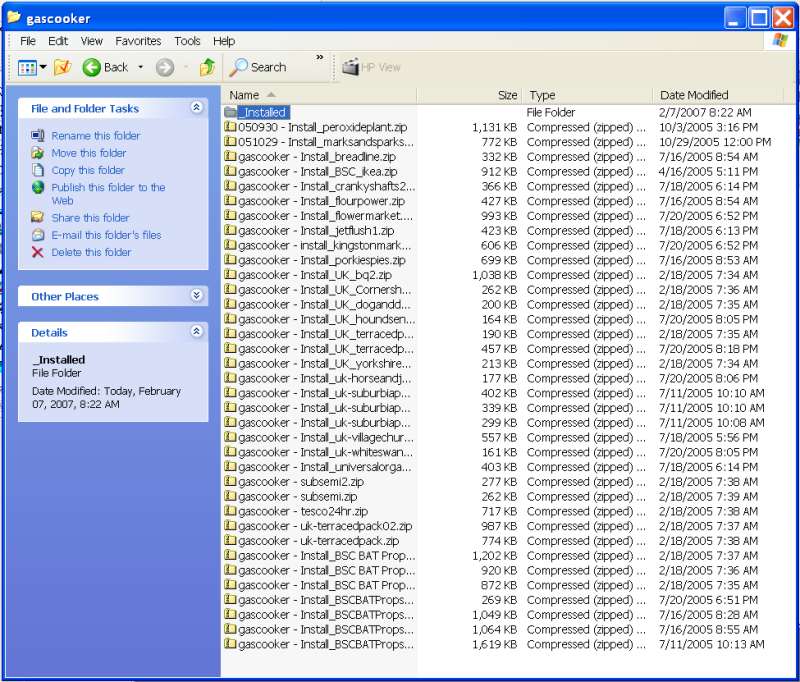
Task: Open the File menu
Action: pos(28,41)
